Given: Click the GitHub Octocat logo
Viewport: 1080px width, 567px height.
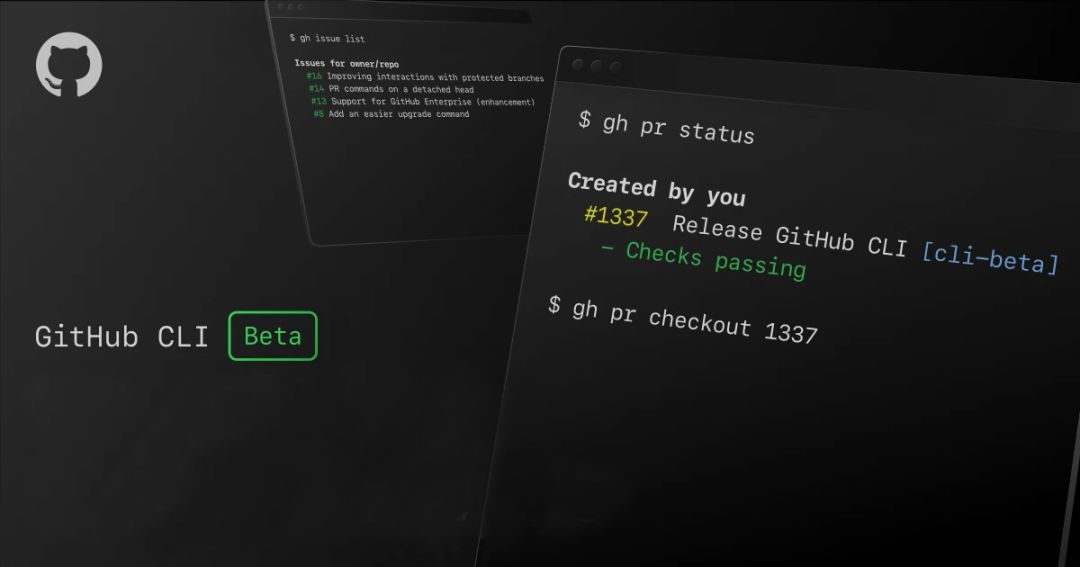Looking at the screenshot, I should coord(69,64).
